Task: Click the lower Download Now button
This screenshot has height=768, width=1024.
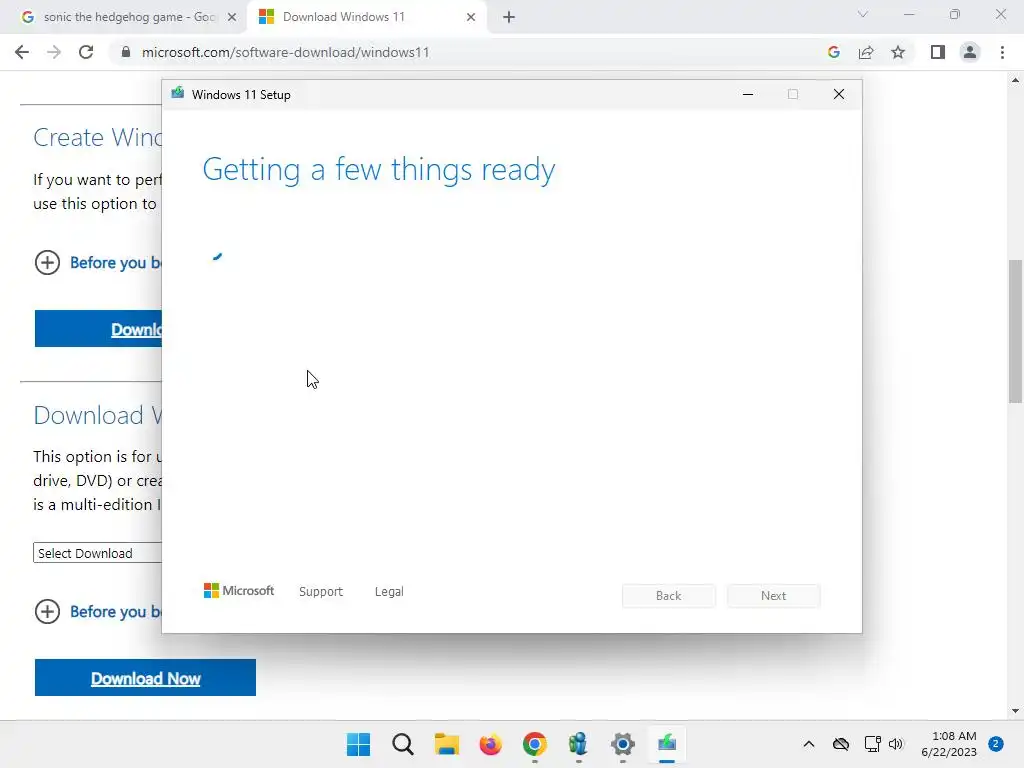Action: tap(145, 678)
